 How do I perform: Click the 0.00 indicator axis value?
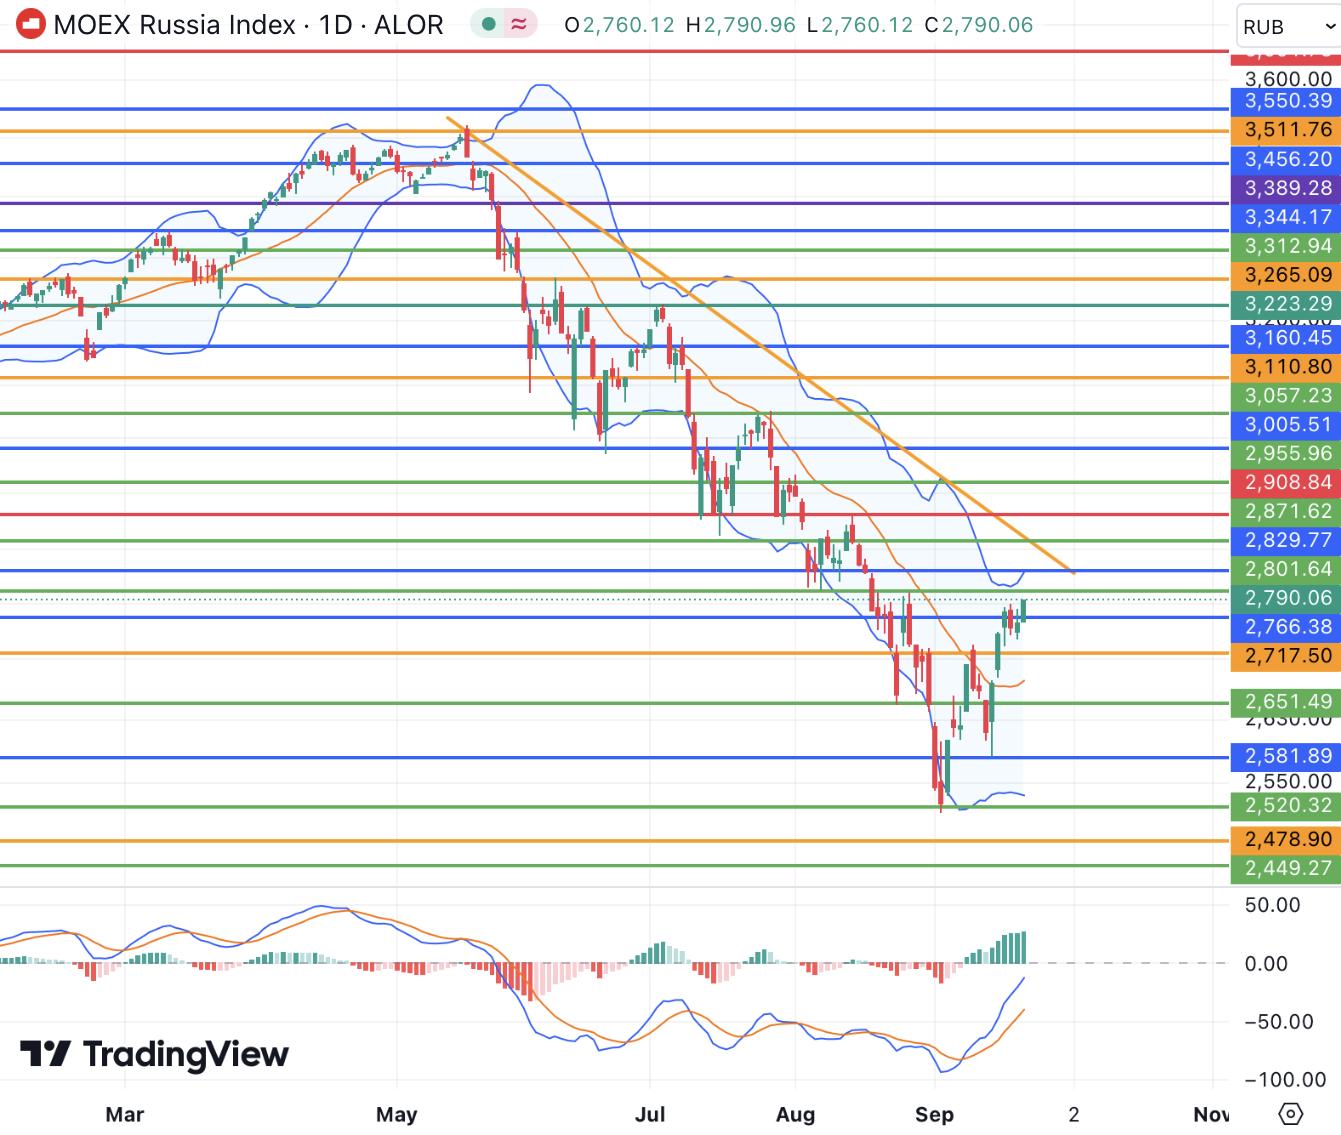(1266, 964)
